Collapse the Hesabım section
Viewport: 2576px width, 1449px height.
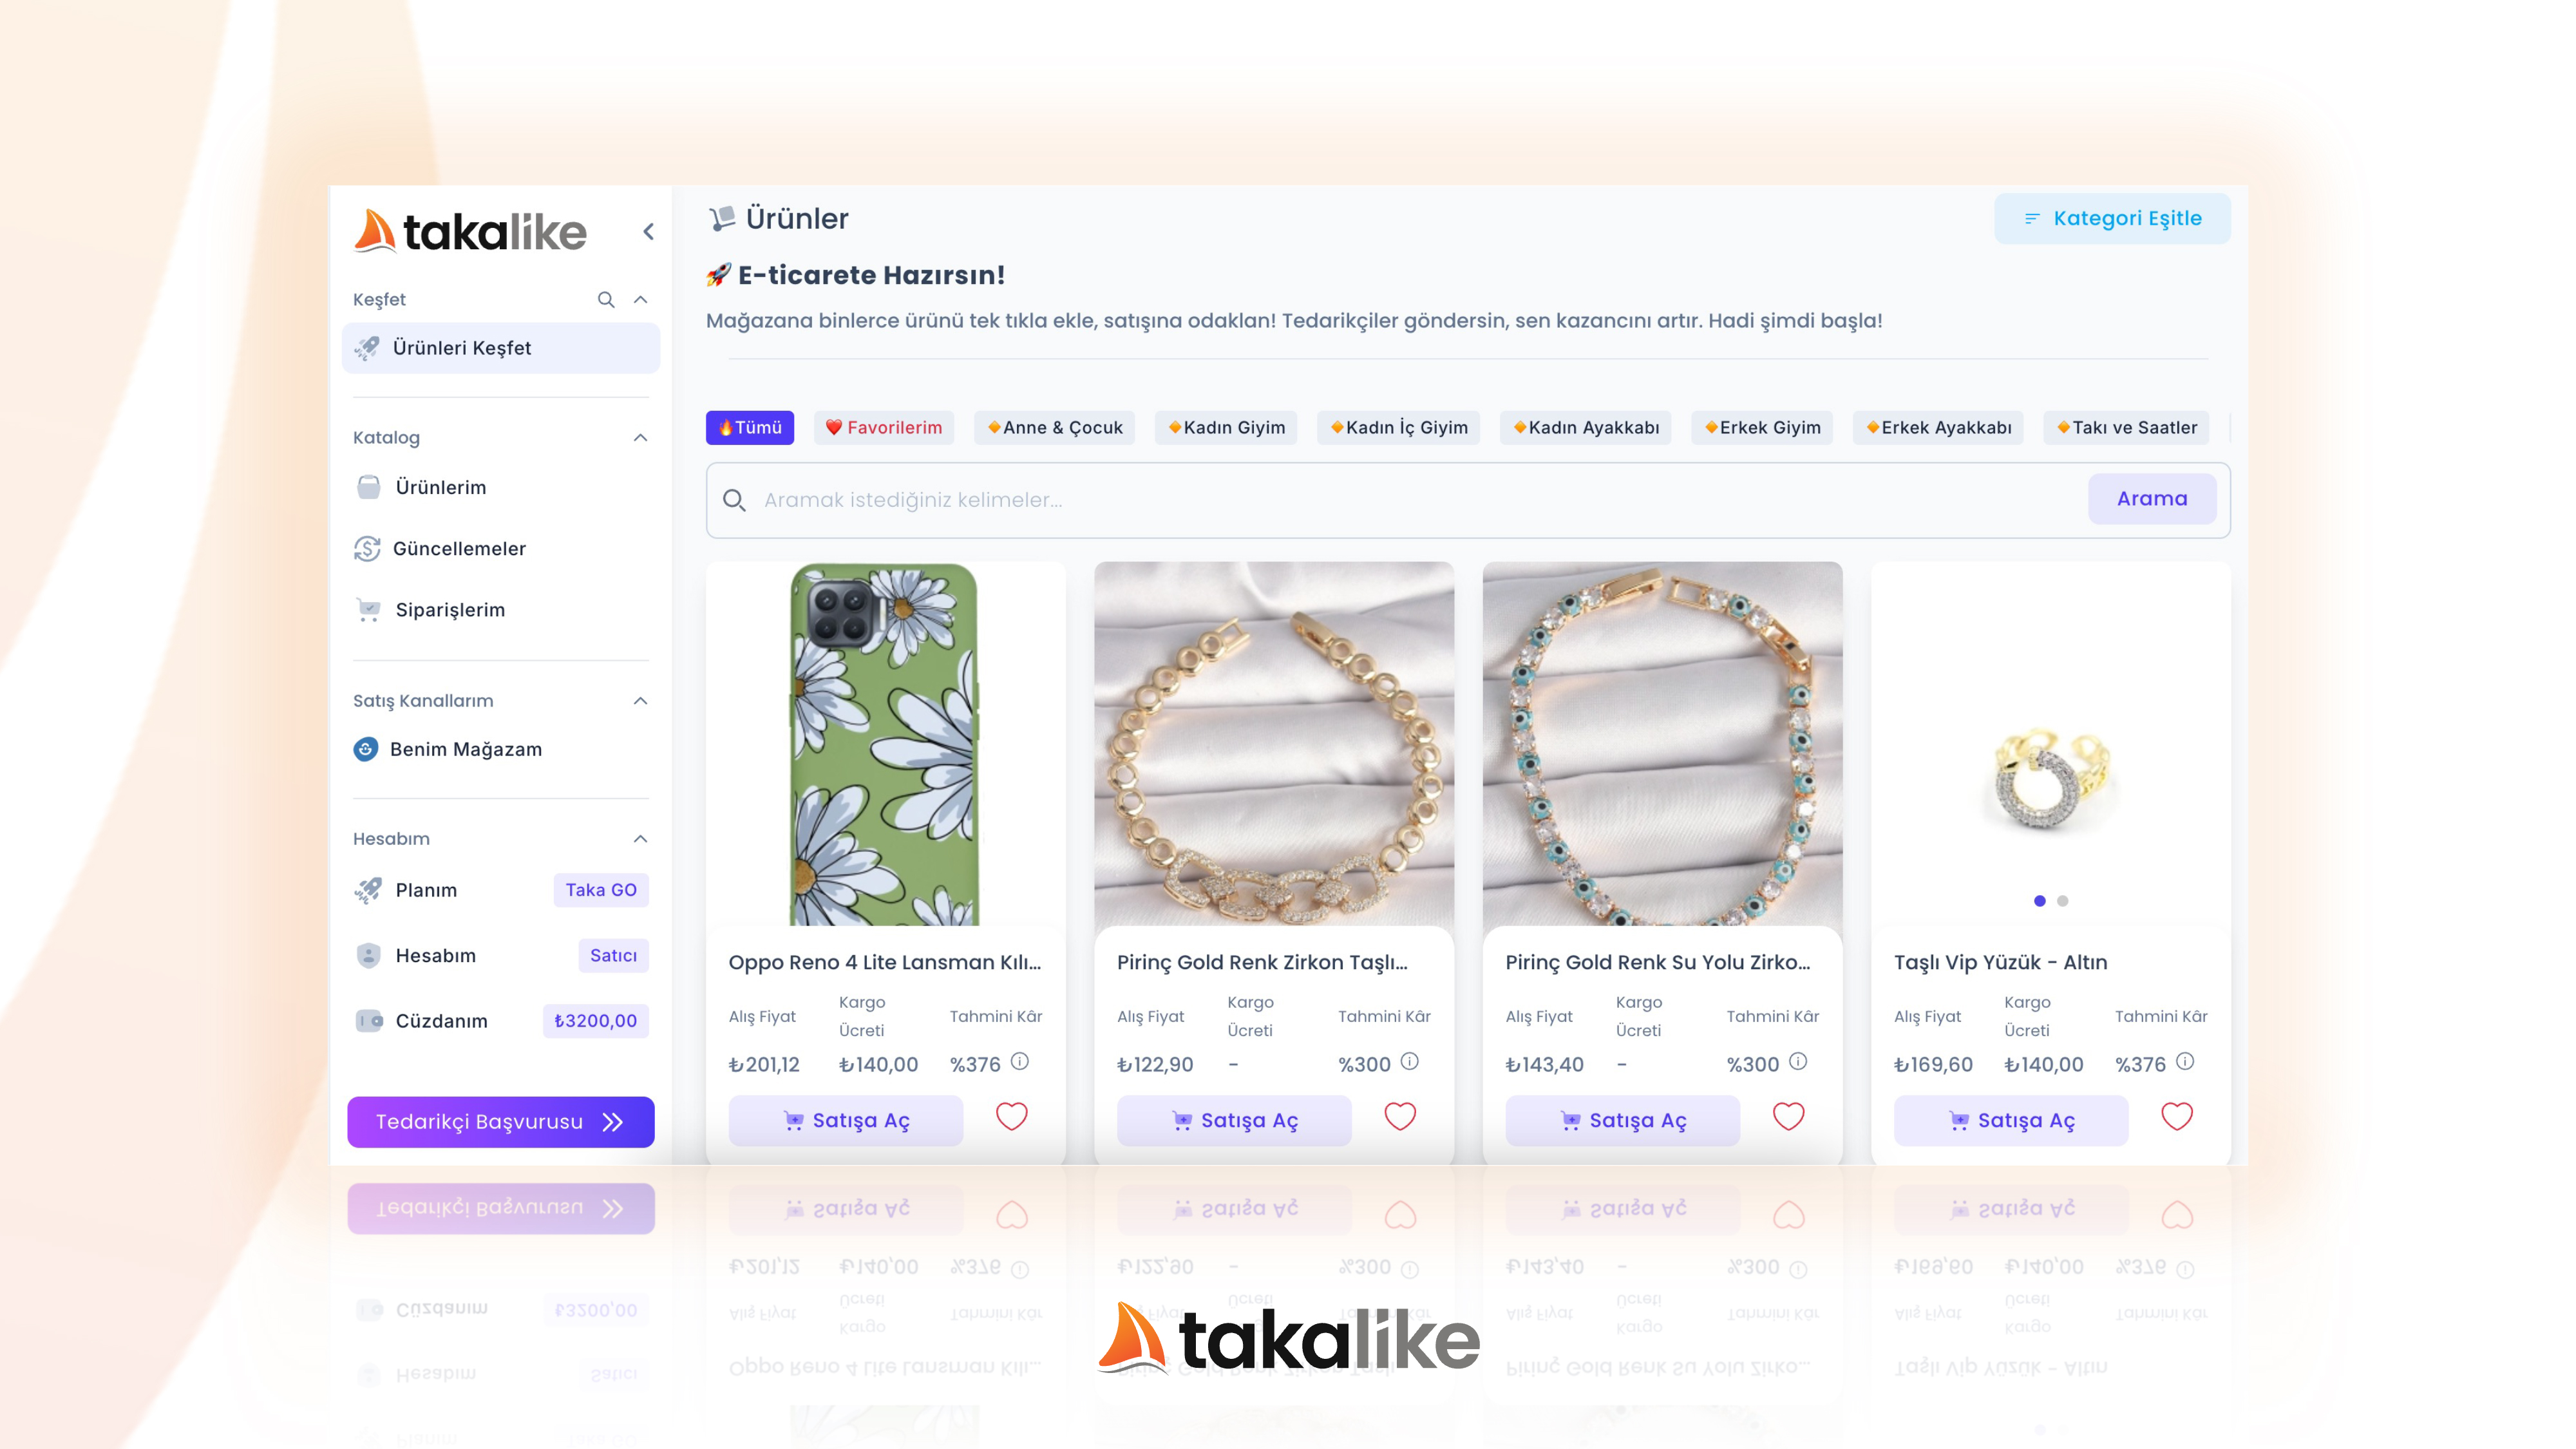641,839
